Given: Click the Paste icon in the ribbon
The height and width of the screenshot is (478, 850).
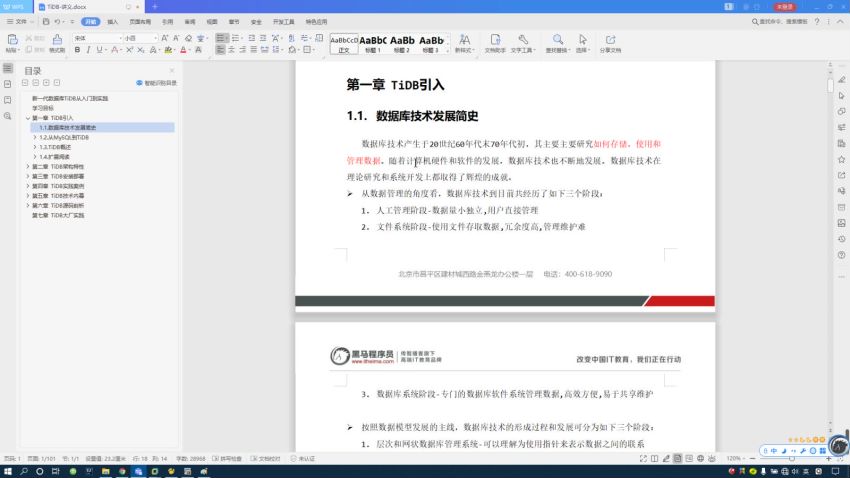Looking at the screenshot, I should (x=11, y=41).
